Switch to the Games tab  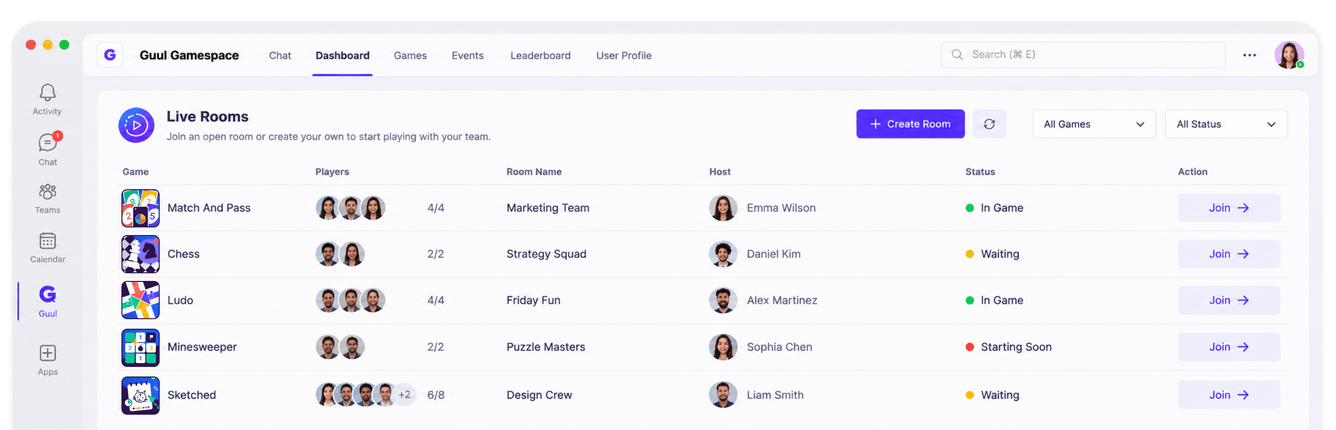point(410,56)
